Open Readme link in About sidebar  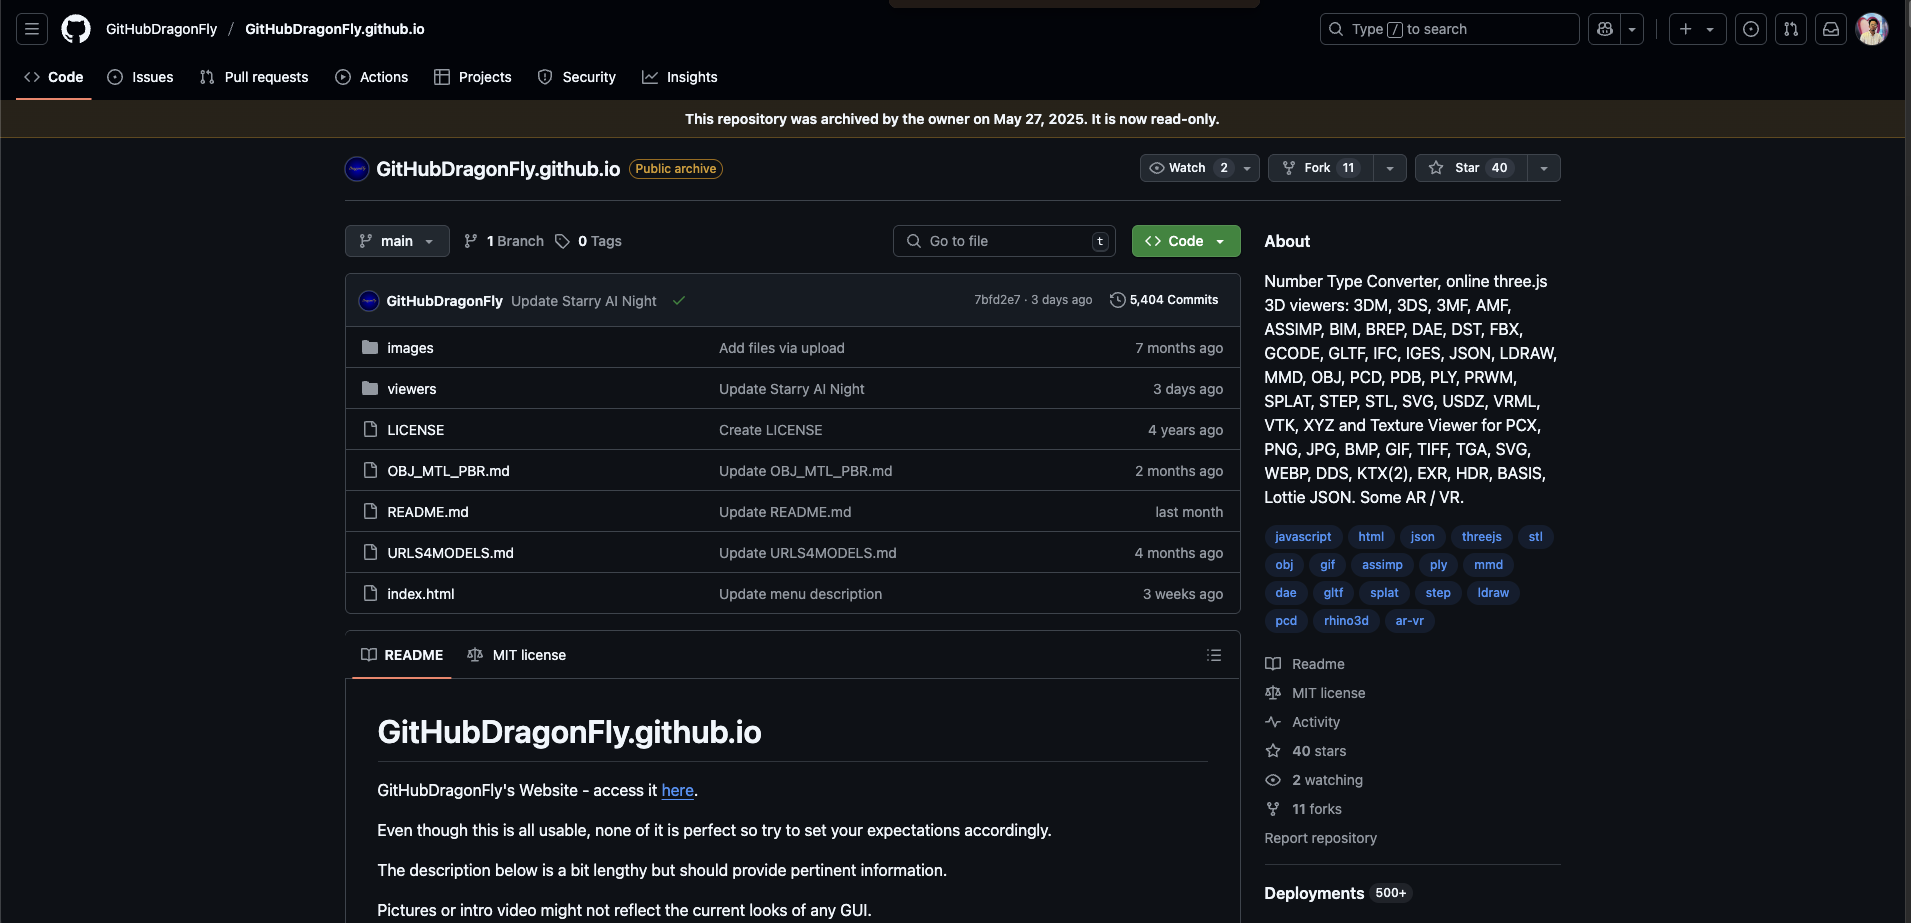coord(1305,664)
